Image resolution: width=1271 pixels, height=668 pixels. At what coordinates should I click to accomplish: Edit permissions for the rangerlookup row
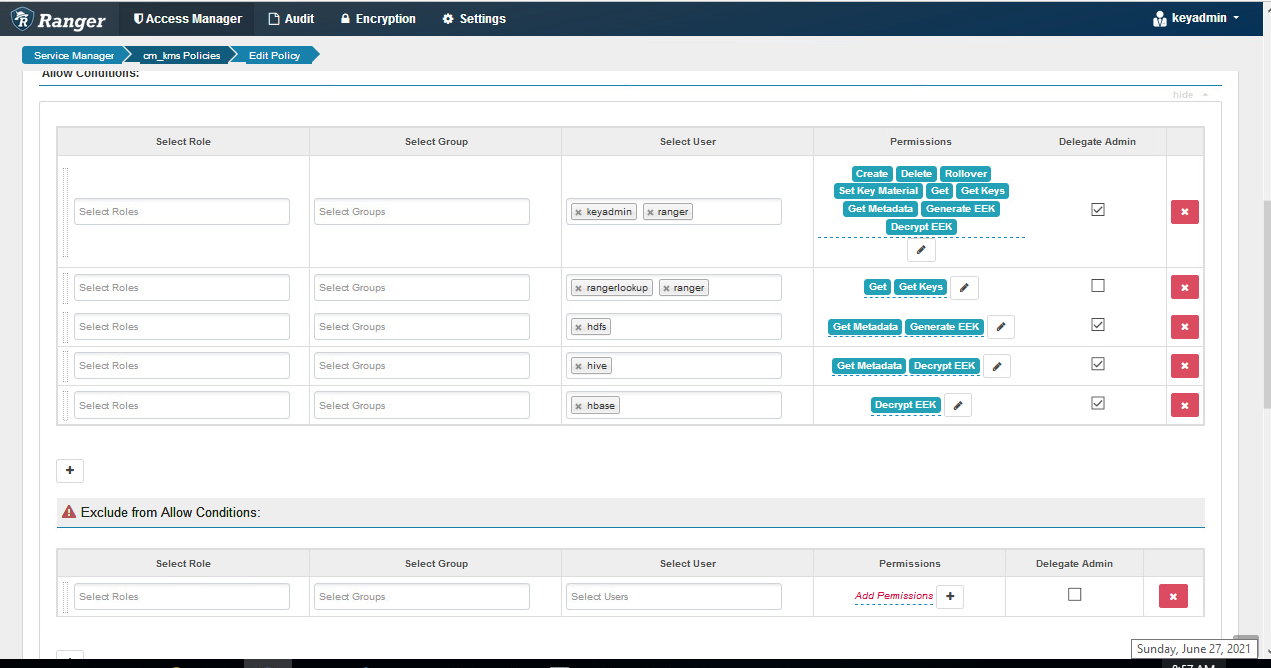pos(963,287)
